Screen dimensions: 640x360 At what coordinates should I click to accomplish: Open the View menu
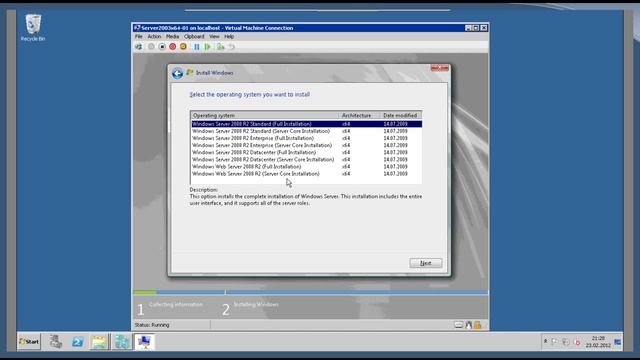pyautogui.click(x=214, y=36)
